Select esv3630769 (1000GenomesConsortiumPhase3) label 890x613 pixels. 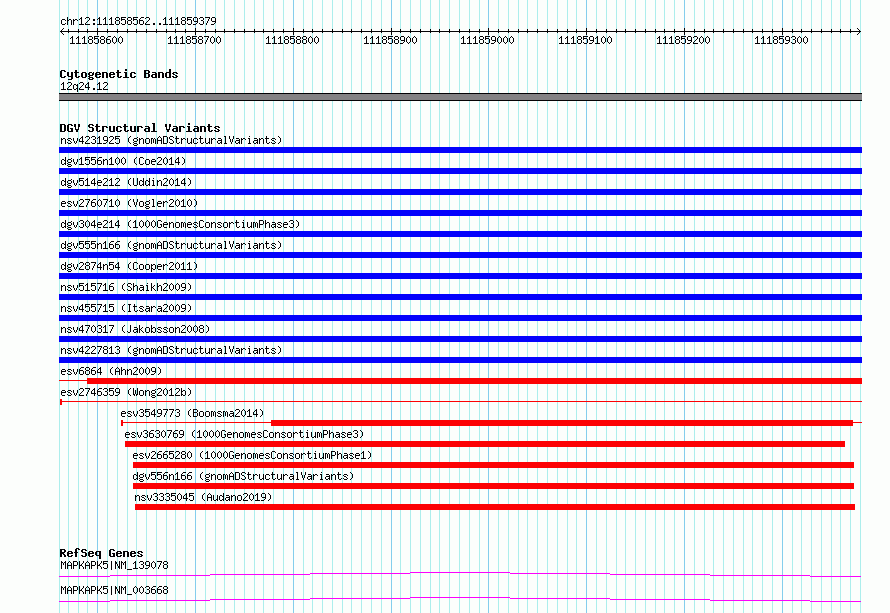pos(244,434)
